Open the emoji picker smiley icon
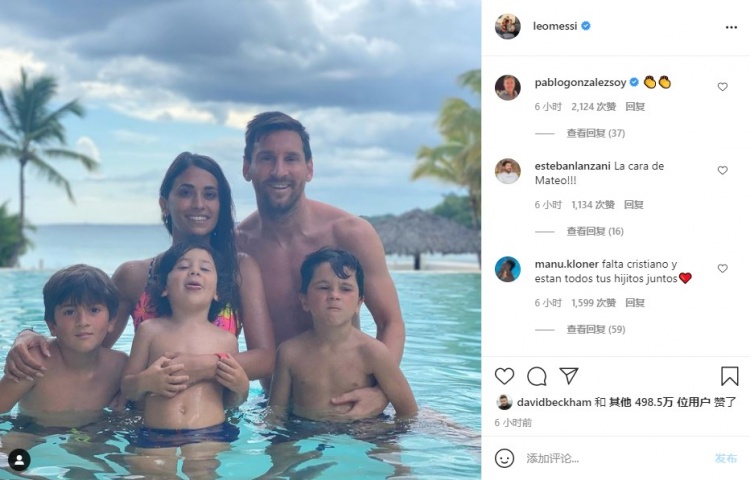 pyautogui.click(x=504, y=458)
